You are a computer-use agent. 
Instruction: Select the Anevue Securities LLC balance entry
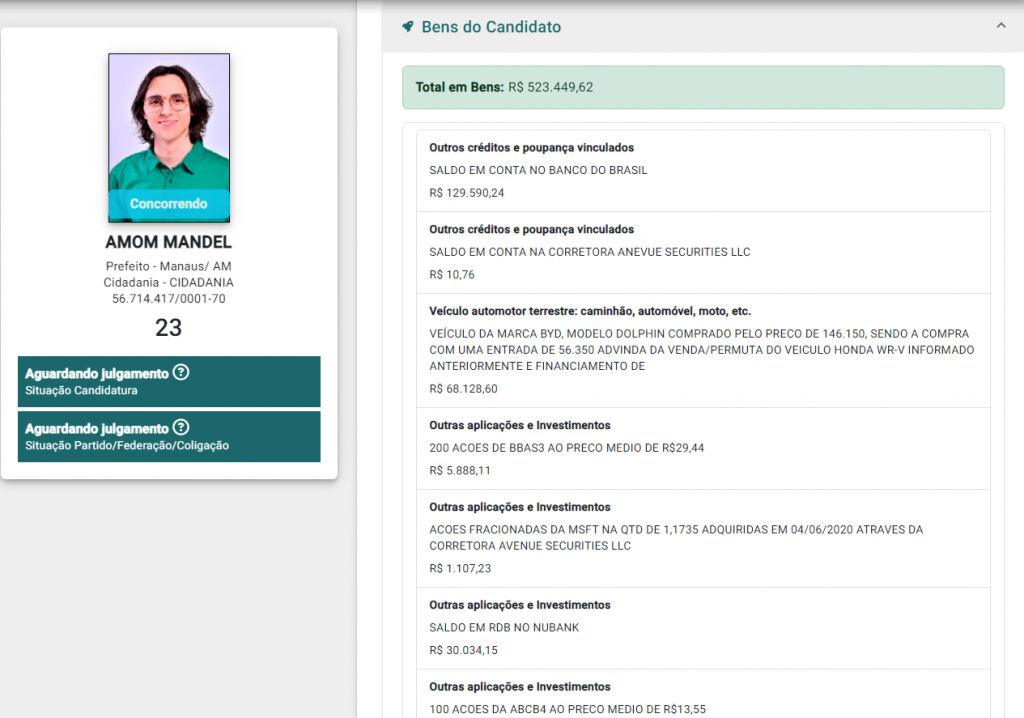pyautogui.click(x=702, y=252)
